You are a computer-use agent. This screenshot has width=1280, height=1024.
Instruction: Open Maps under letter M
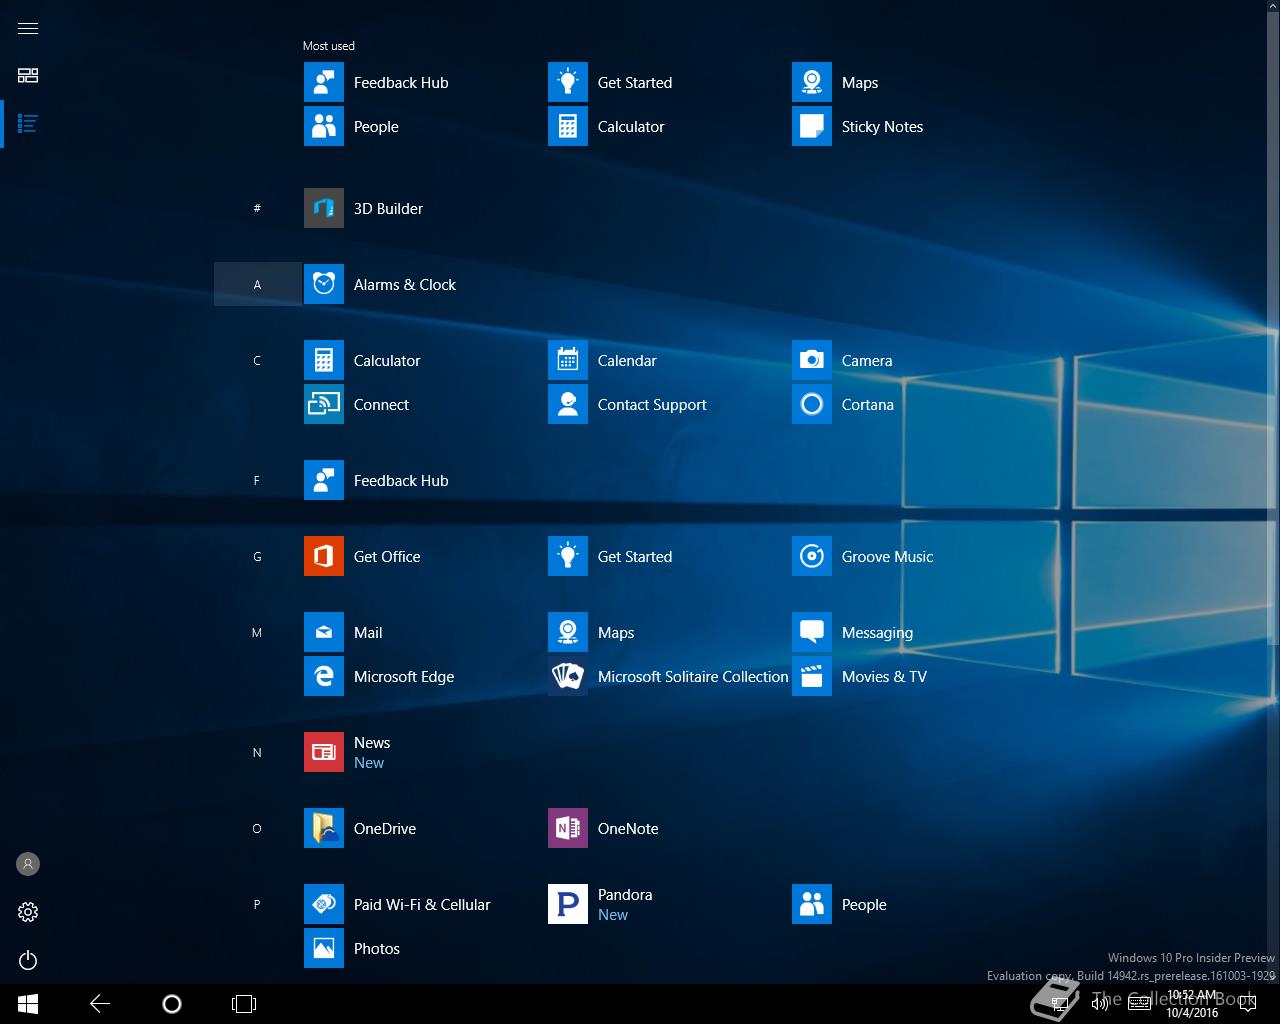click(x=668, y=632)
